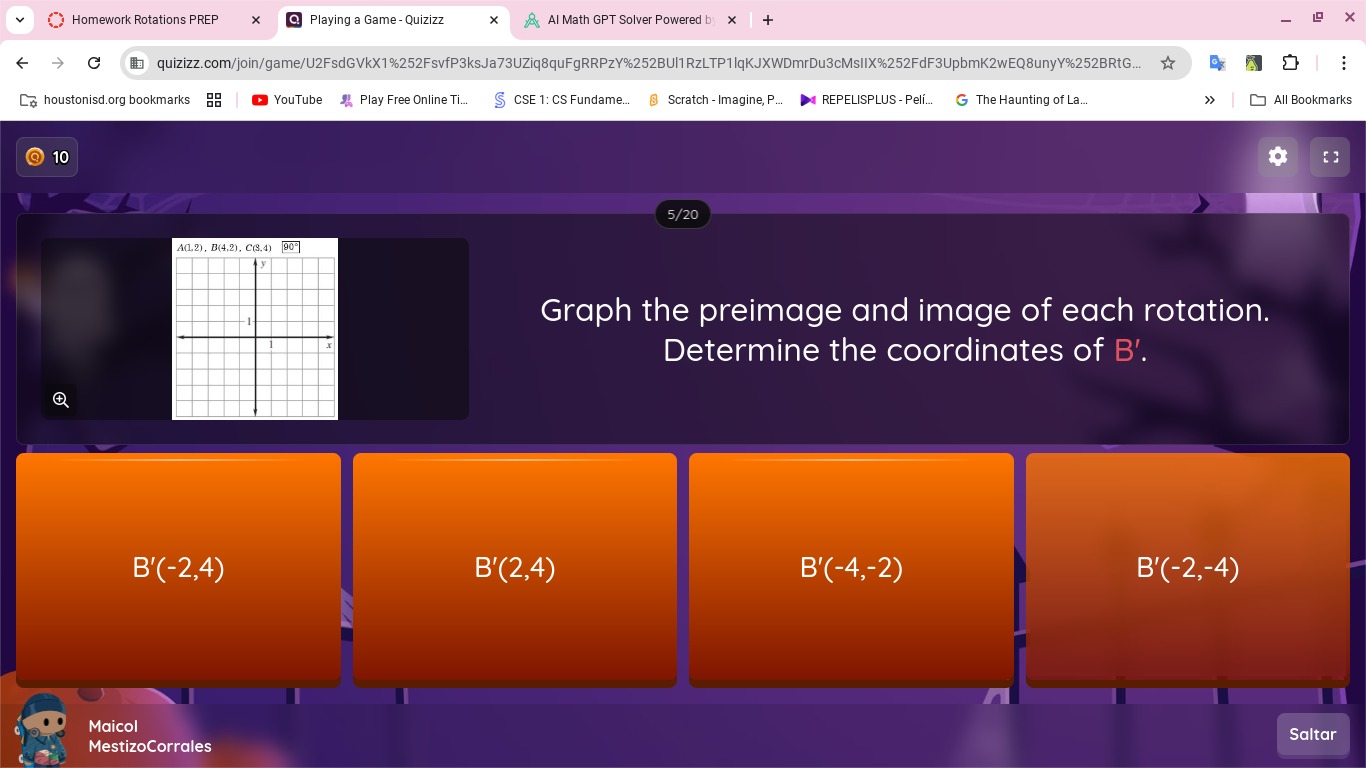
Task: Switch to Homework Rotations PREP tab
Action: (x=145, y=20)
